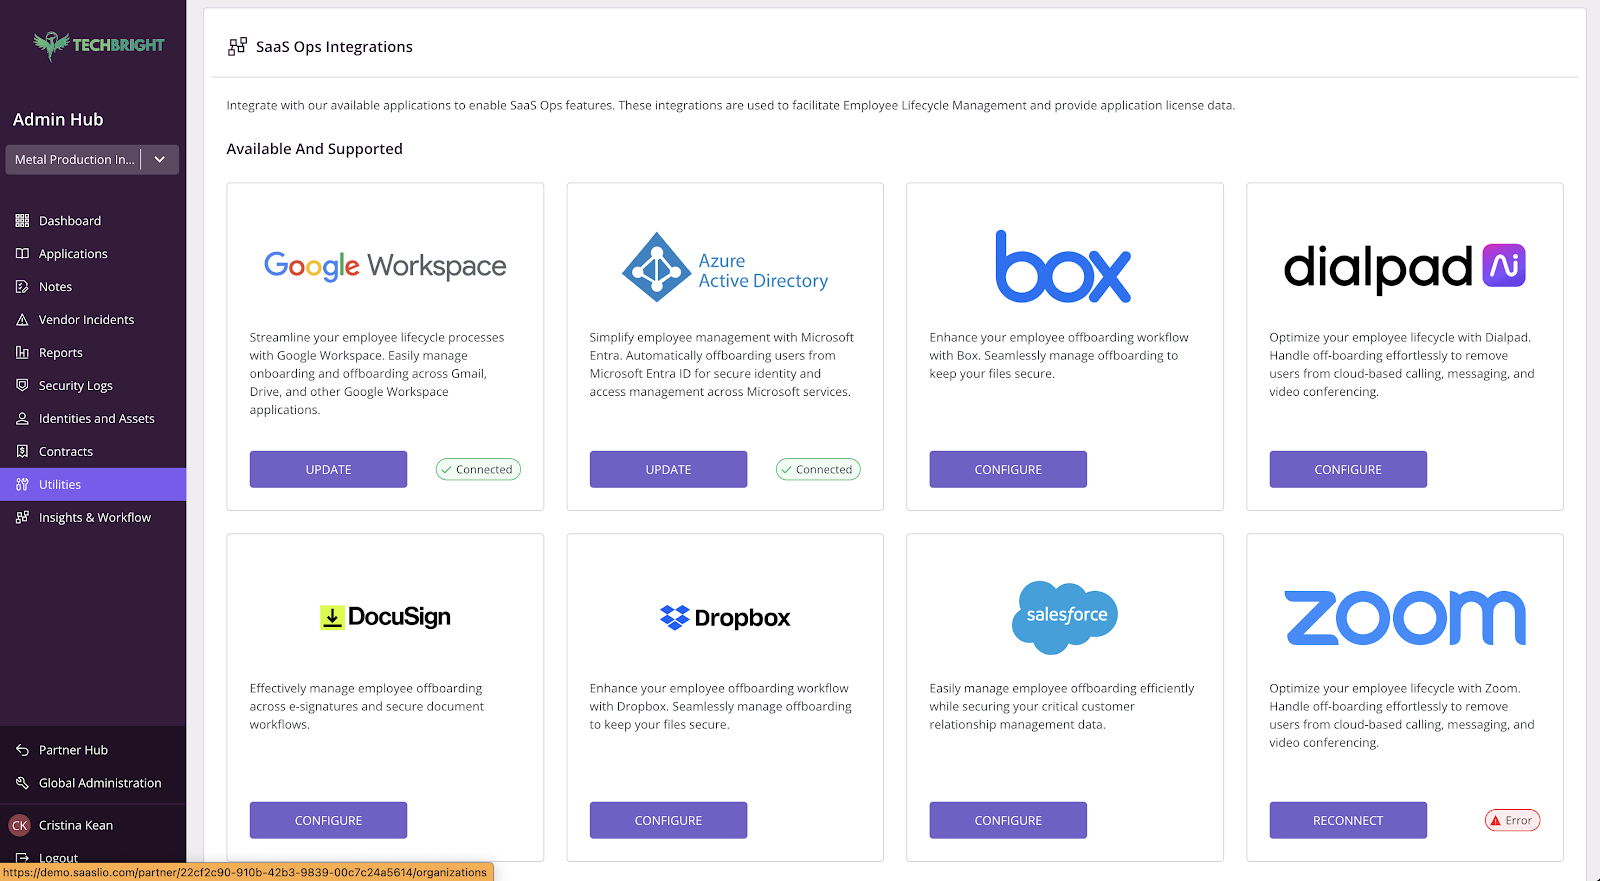Select the Utilities menu item
Screen dimensions: 1600x881
93,485
